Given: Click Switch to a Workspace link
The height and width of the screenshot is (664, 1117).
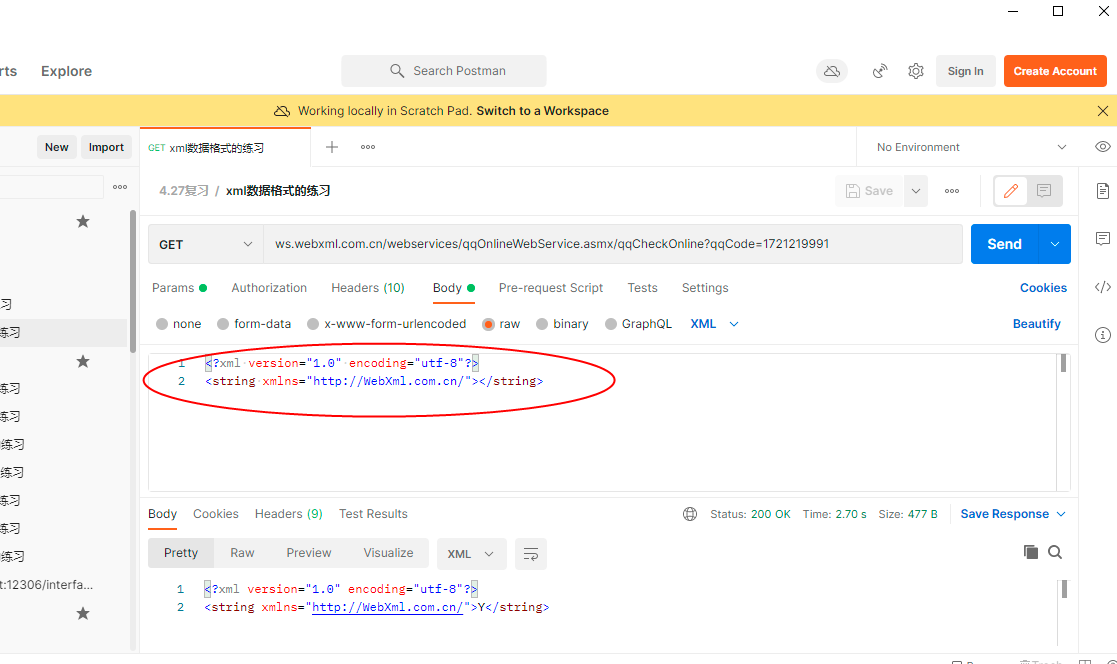Looking at the screenshot, I should coord(542,111).
